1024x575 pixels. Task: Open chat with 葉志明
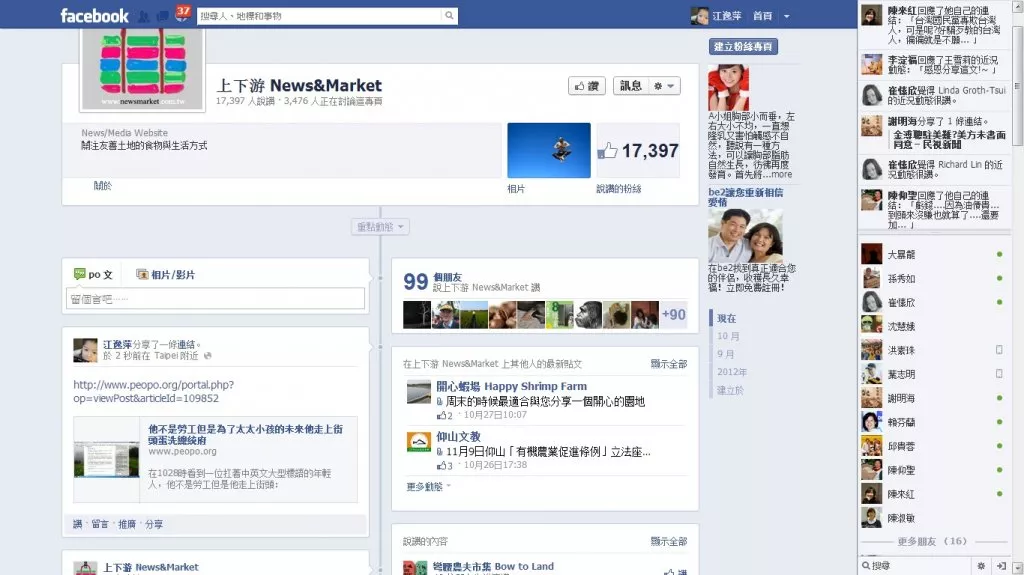933,374
